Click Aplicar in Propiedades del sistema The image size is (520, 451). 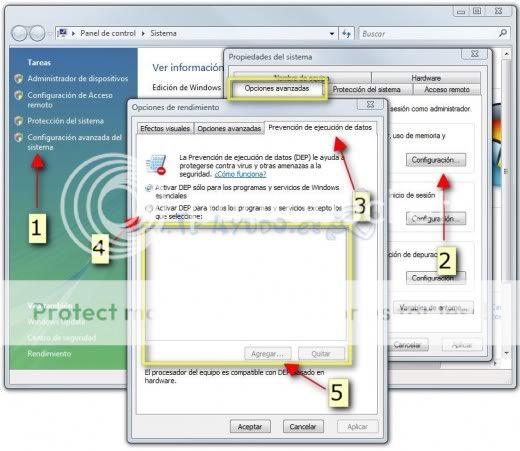coord(462,345)
